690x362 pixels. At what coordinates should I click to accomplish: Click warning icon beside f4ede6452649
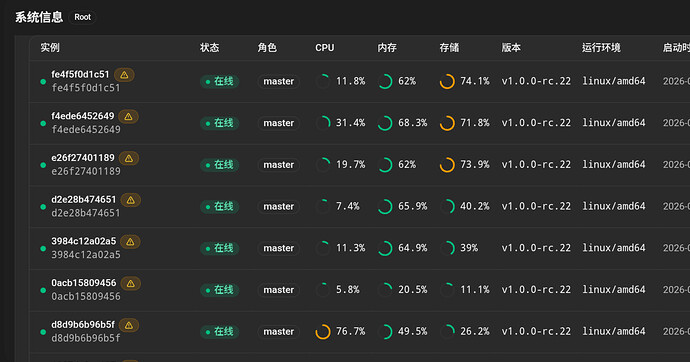tap(128, 117)
